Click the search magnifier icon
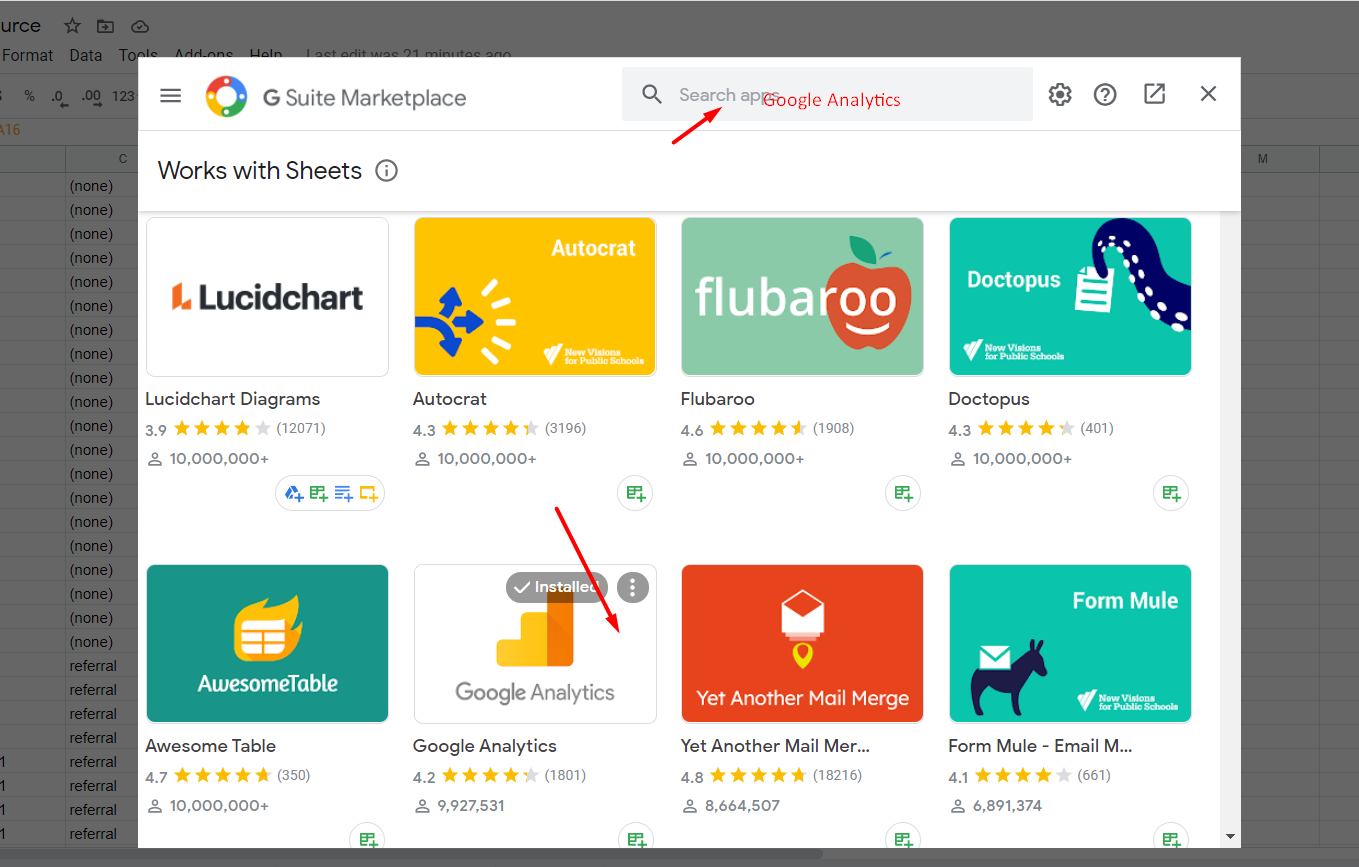 pyautogui.click(x=652, y=94)
